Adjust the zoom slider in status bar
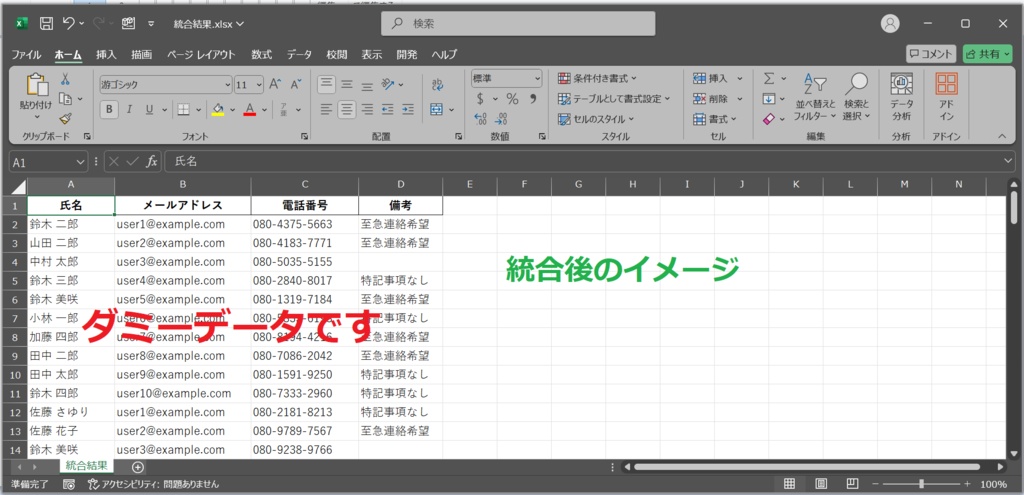The image size is (1024, 495). [x=921, y=485]
